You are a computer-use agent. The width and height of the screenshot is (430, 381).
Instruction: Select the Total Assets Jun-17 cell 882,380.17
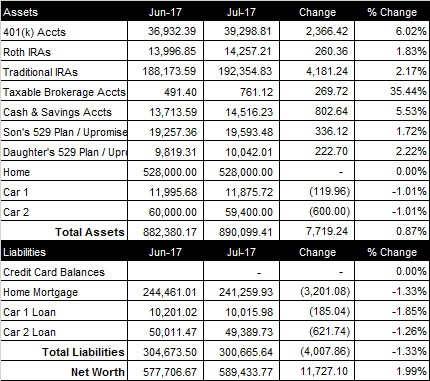click(x=165, y=231)
